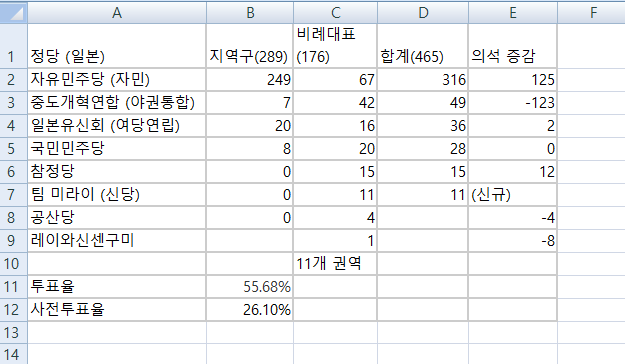Select row 2 header
The width and height of the screenshot is (625, 364).
pyautogui.click(x=14, y=80)
